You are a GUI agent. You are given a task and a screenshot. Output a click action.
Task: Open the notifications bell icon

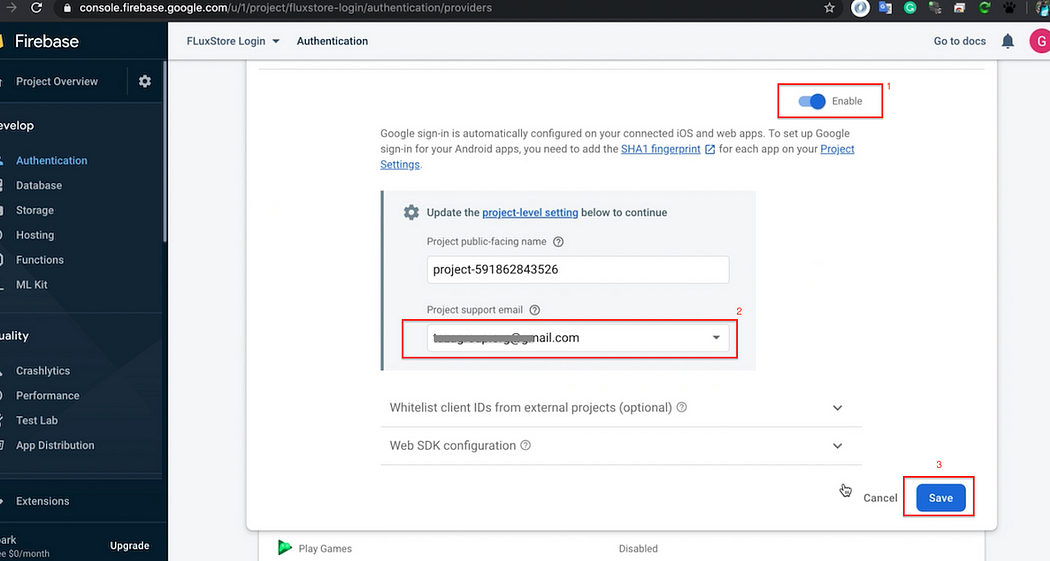(x=1008, y=41)
